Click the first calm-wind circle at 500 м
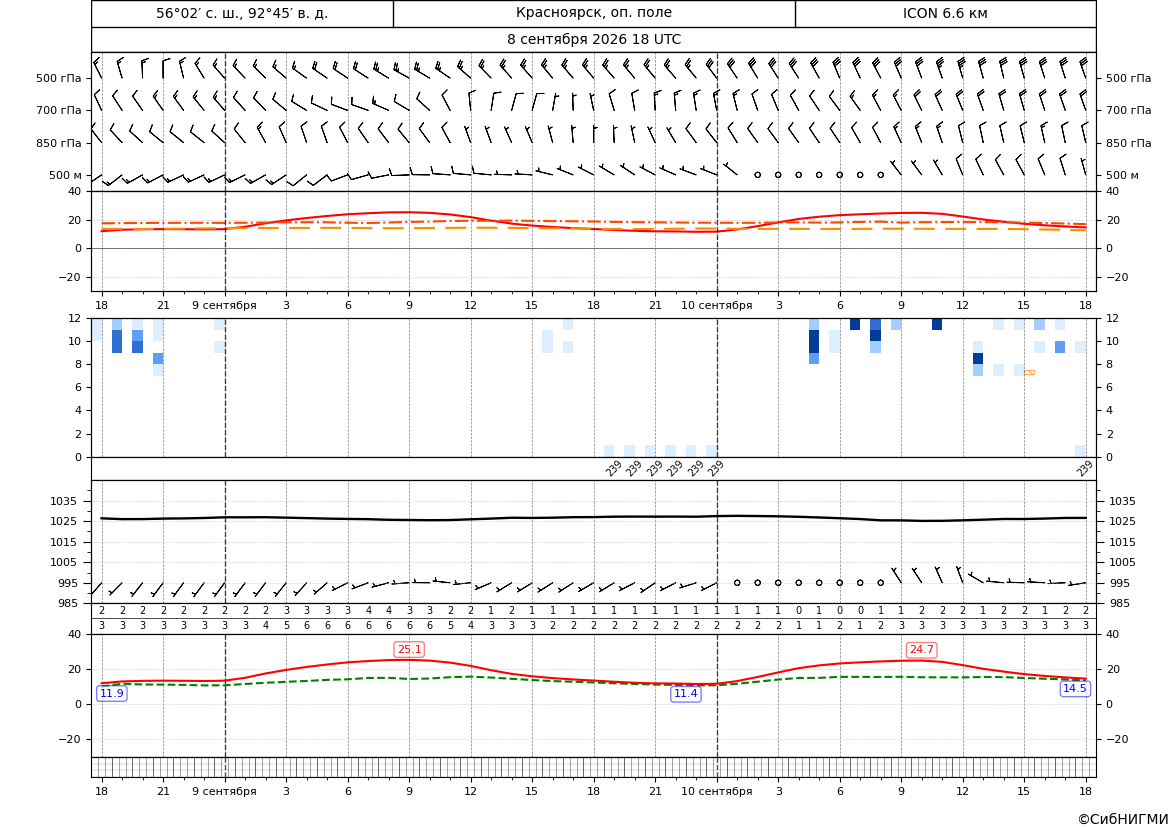1169x827 pixels. coord(757,175)
